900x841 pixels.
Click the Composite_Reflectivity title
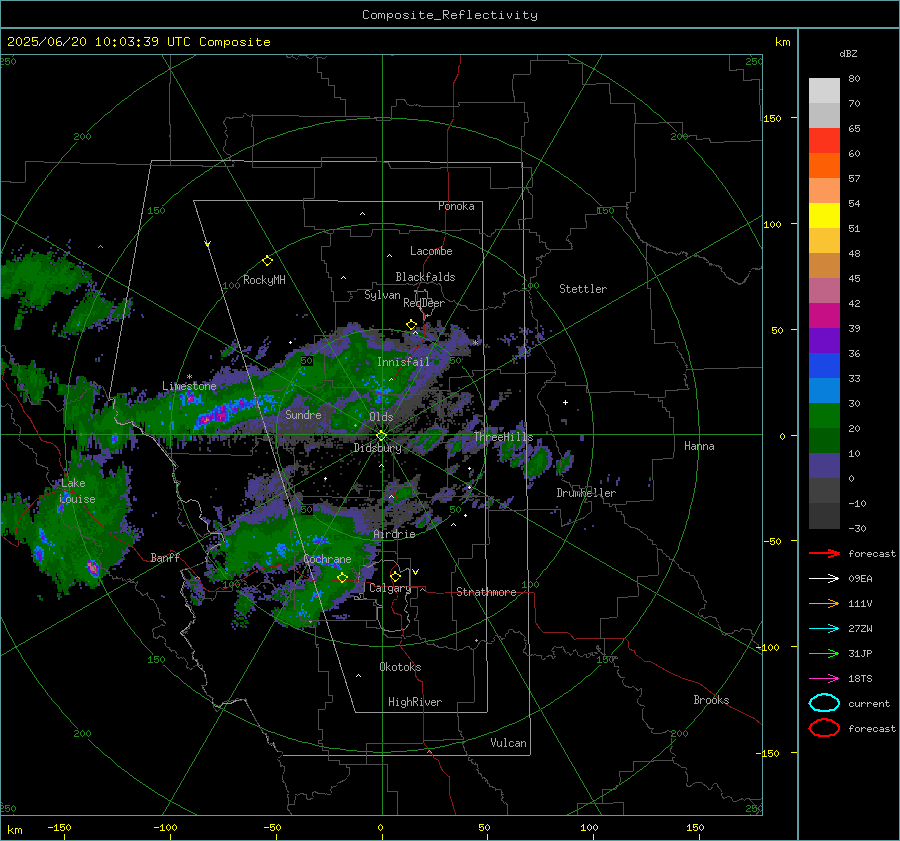coord(450,15)
